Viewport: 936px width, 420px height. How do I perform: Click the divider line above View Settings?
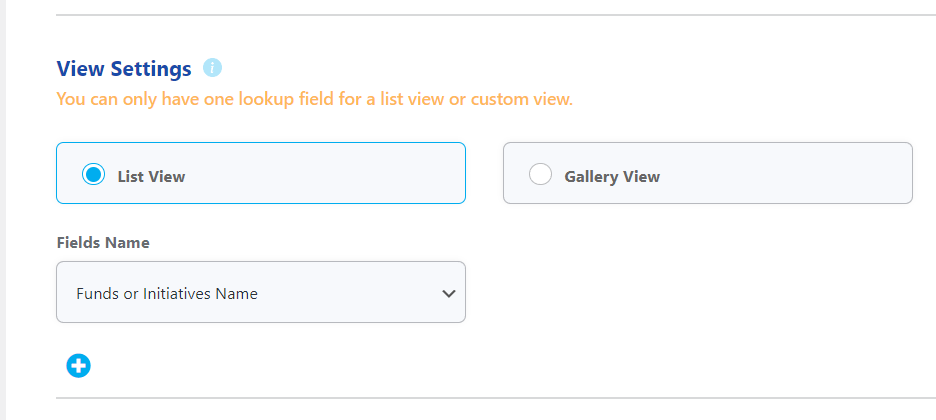click(x=496, y=15)
